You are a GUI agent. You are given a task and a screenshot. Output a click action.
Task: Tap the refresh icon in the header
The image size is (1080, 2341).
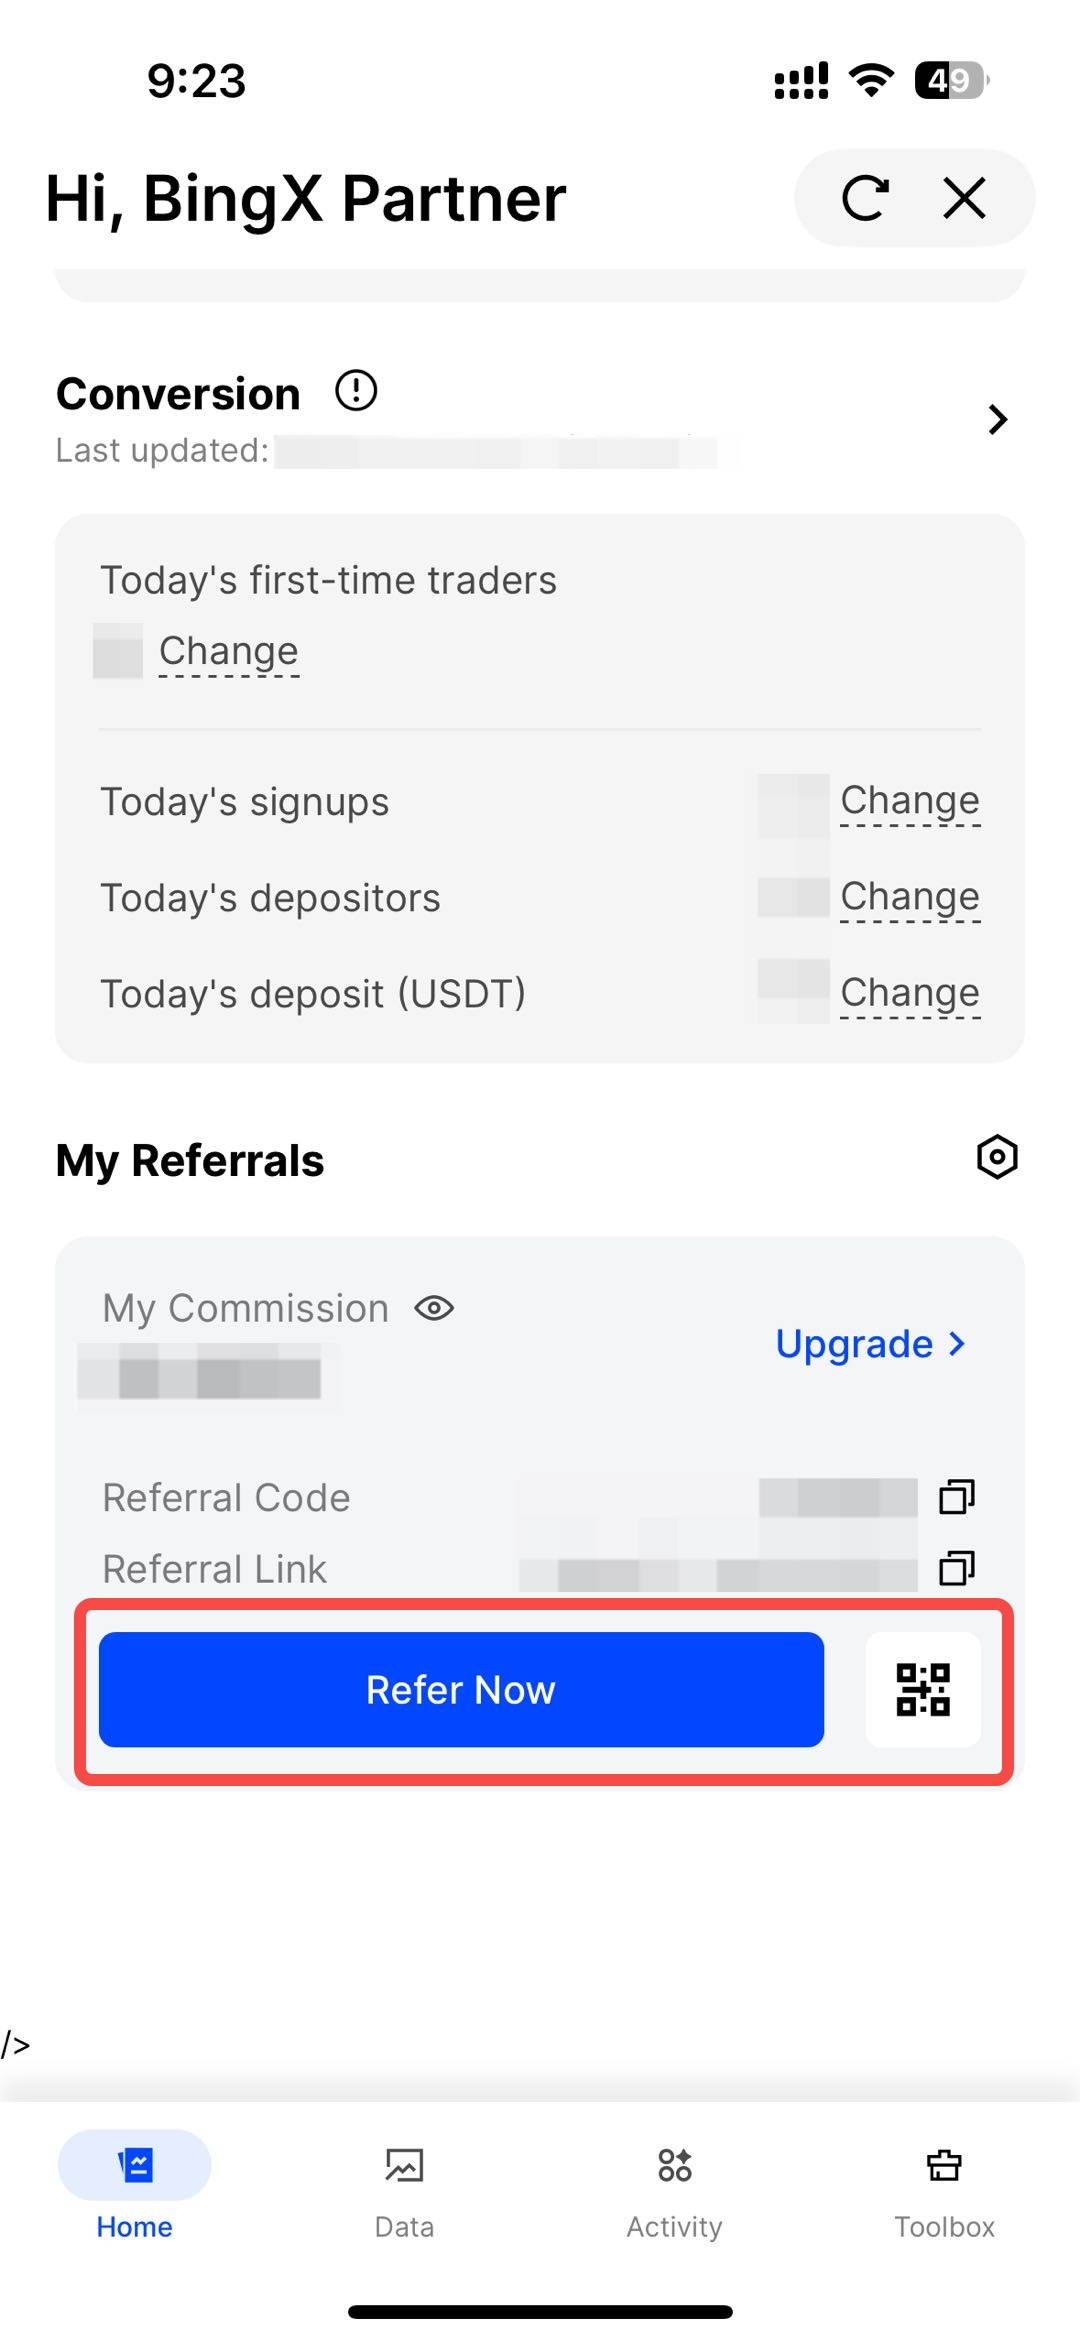click(865, 198)
